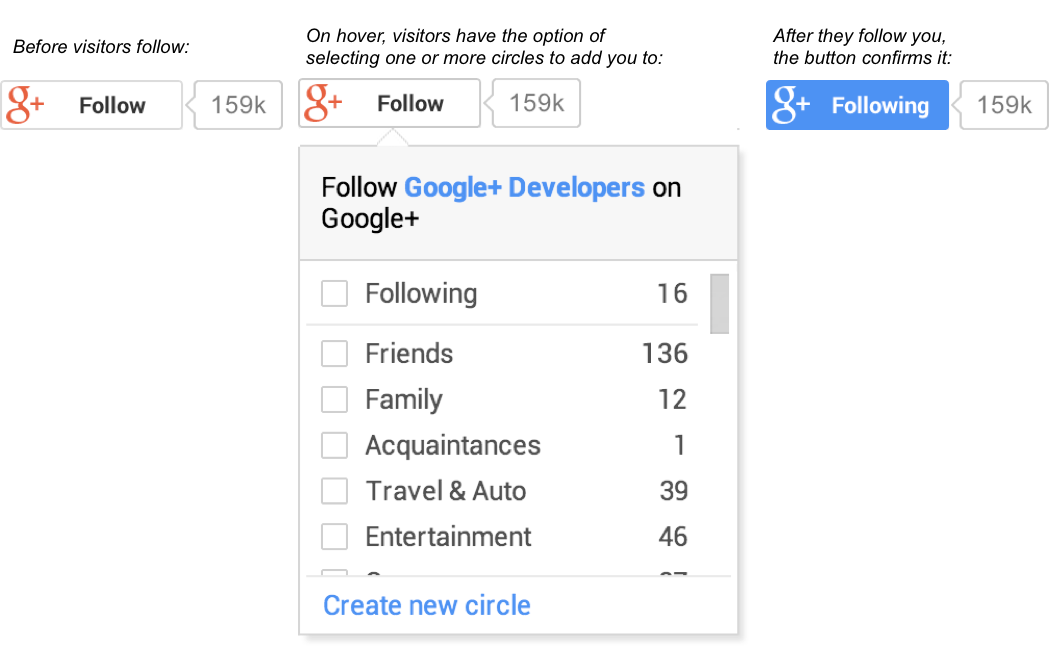Check the Following circle checkbox
This screenshot has height=647, width=1055.
coord(334,294)
